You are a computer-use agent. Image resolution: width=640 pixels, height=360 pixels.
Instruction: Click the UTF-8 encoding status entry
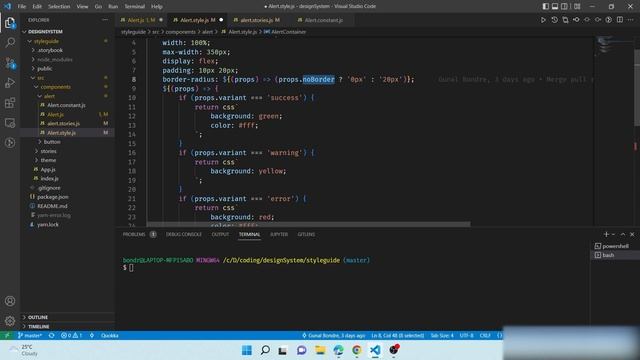click(x=467, y=336)
